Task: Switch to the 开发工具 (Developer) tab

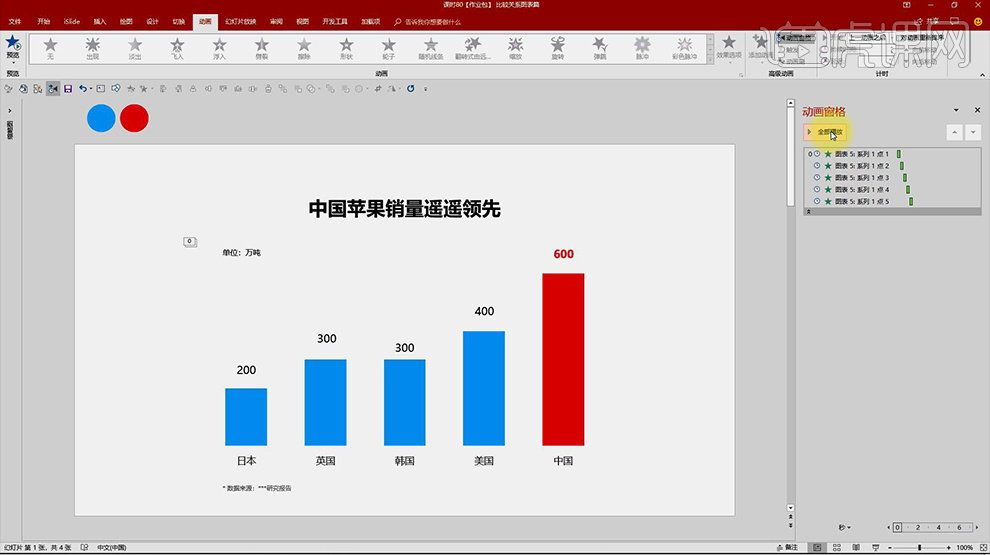Action: [335, 21]
